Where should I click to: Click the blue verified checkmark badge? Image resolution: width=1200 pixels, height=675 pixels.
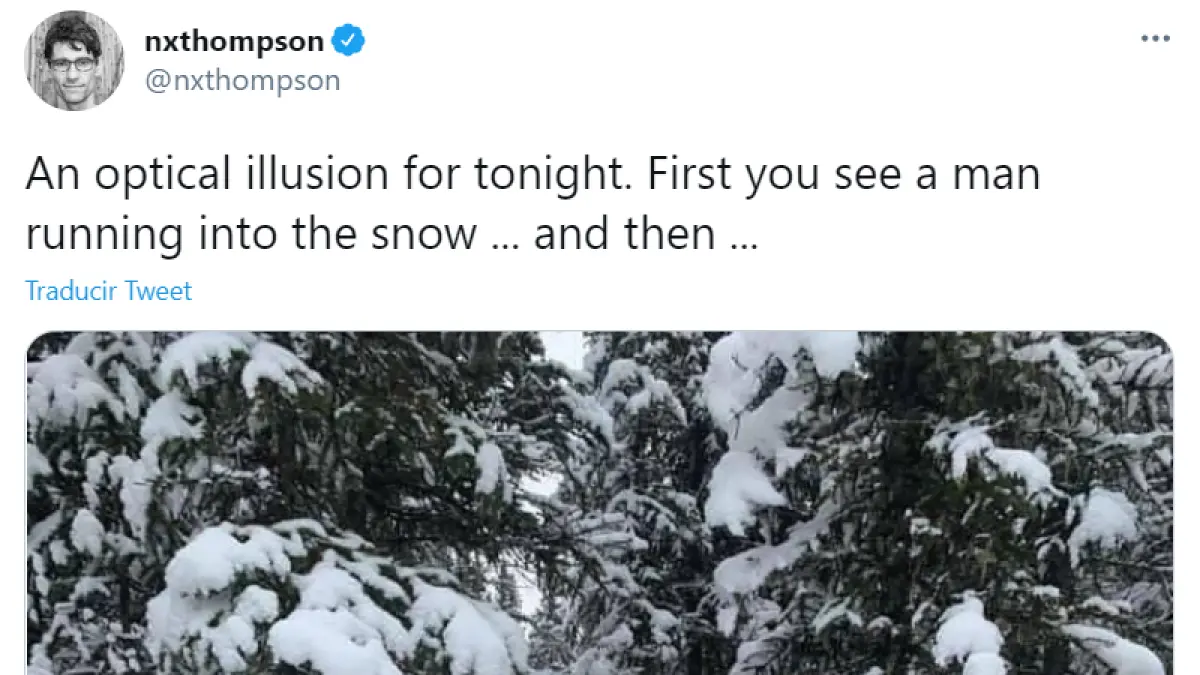coord(349,42)
